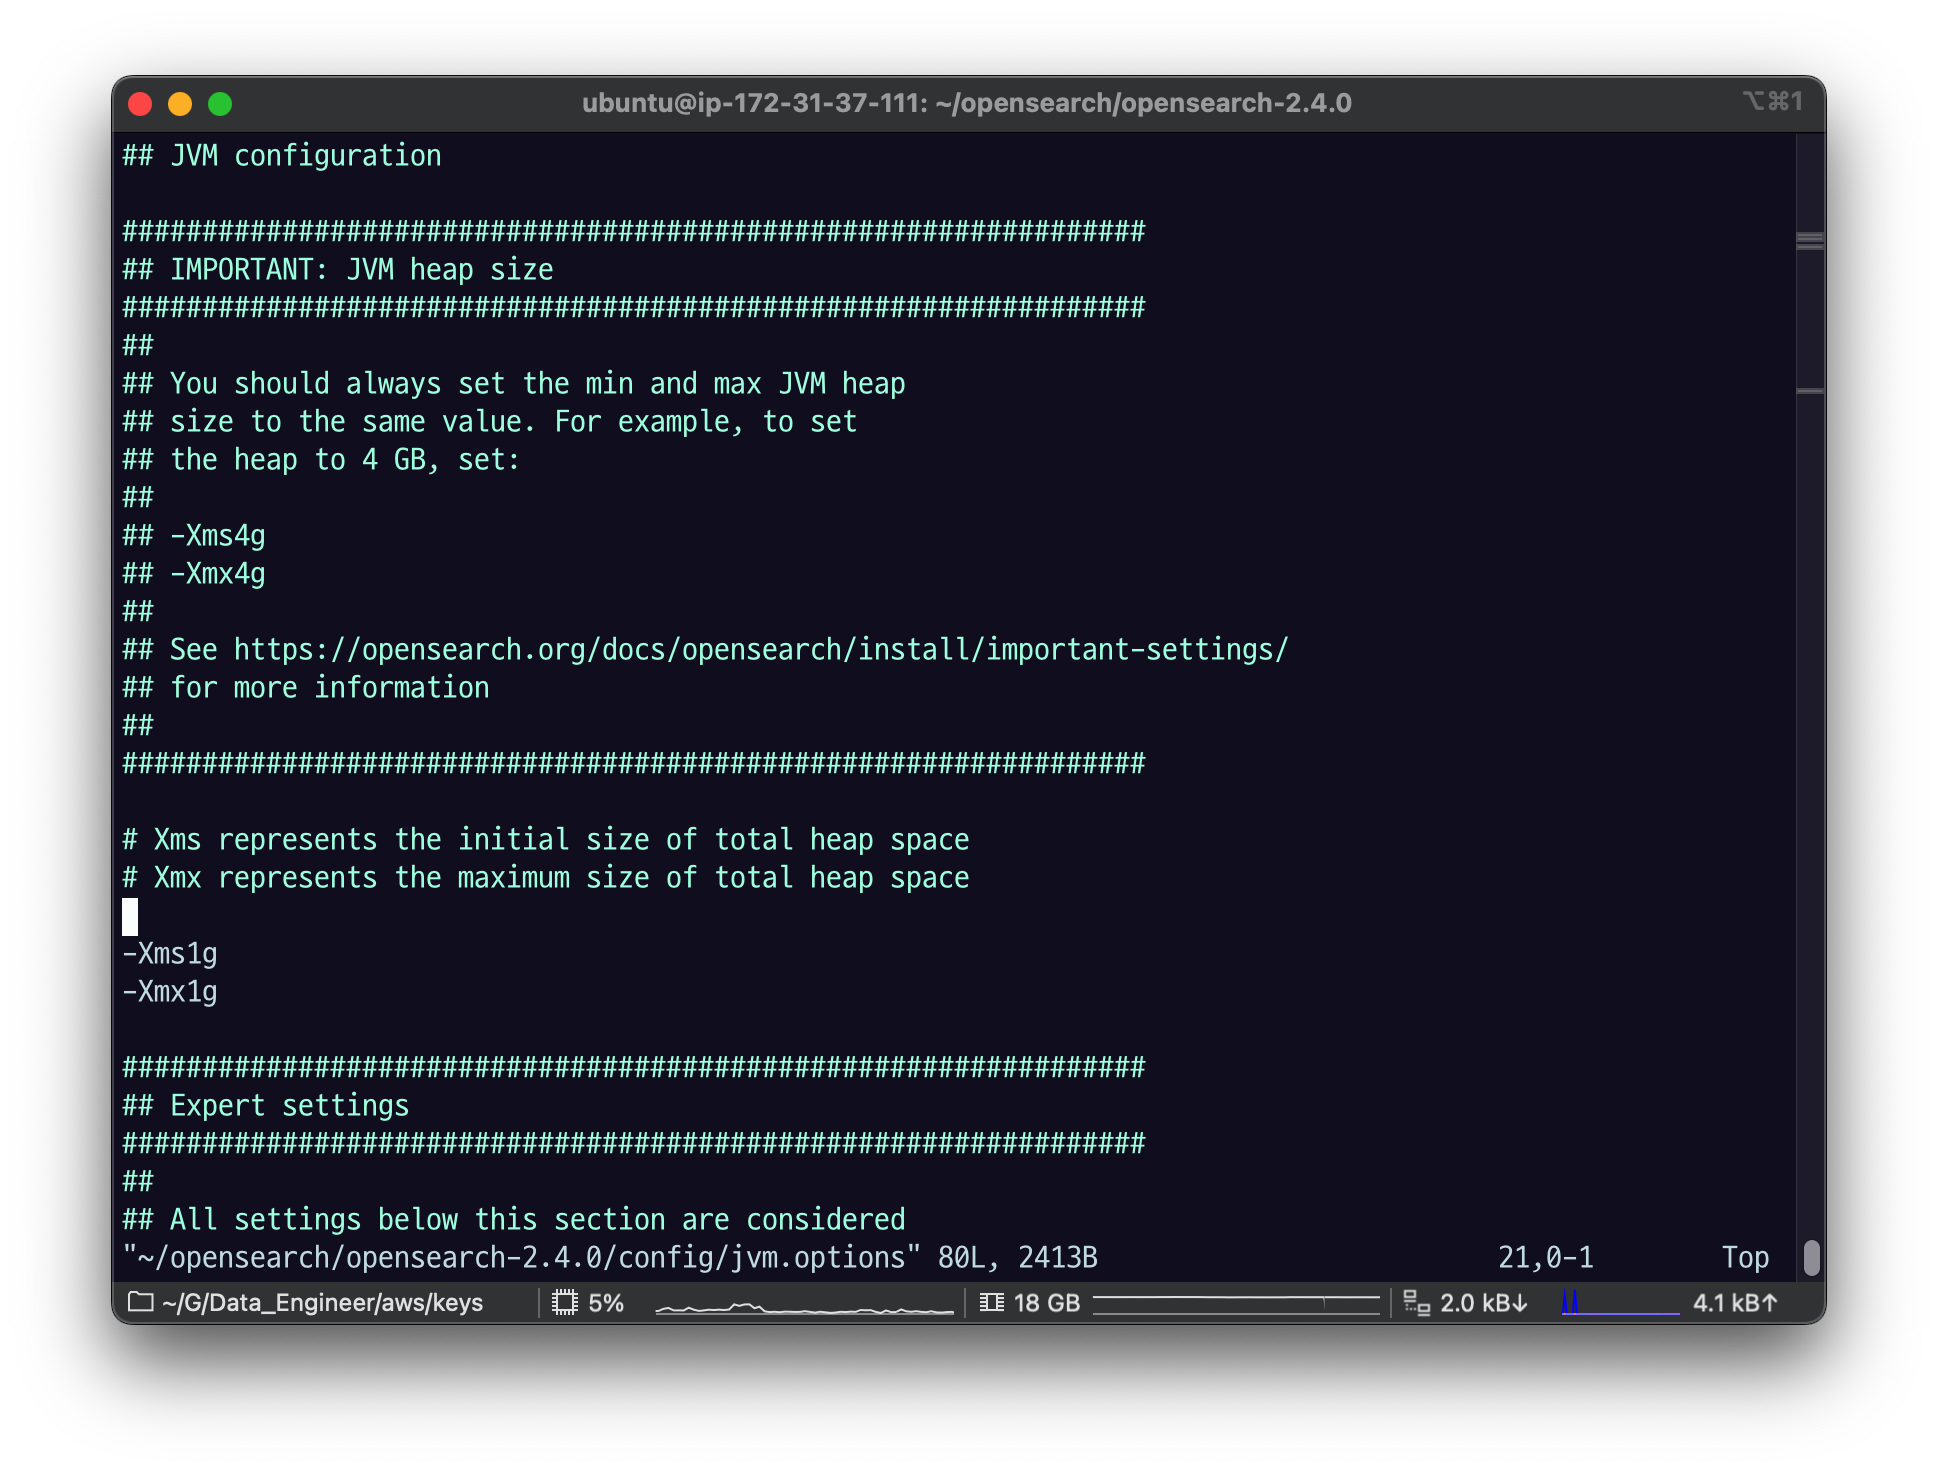The height and width of the screenshot is (1472, 1938).
Task: Click the folder icon in status bar
Action: [x=141, y=1302]
